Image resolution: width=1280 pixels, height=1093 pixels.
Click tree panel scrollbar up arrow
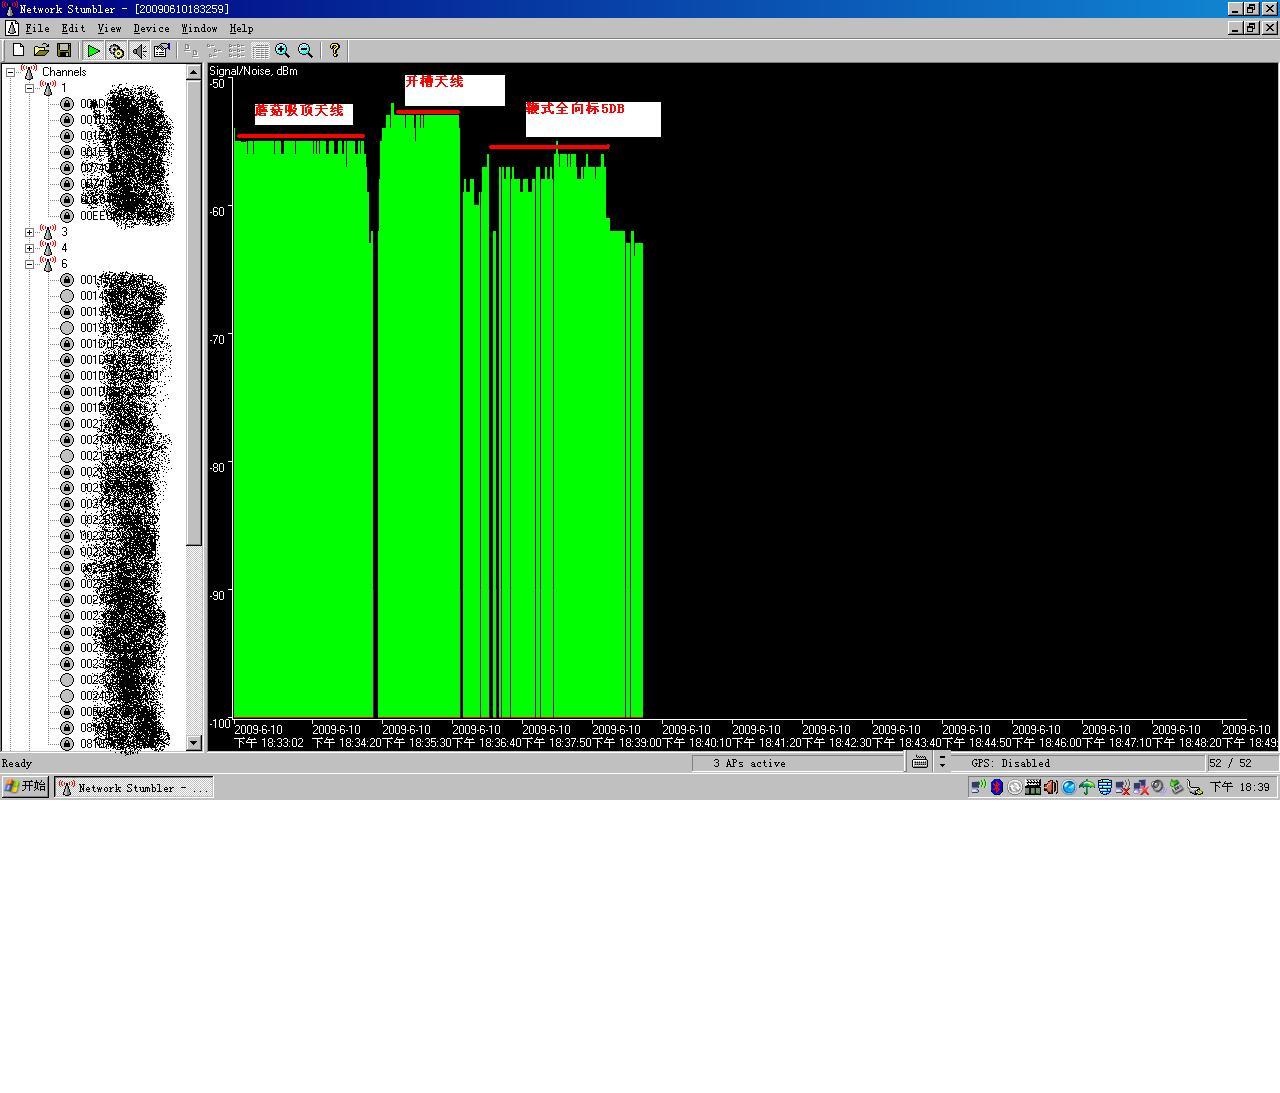point(194,72)
